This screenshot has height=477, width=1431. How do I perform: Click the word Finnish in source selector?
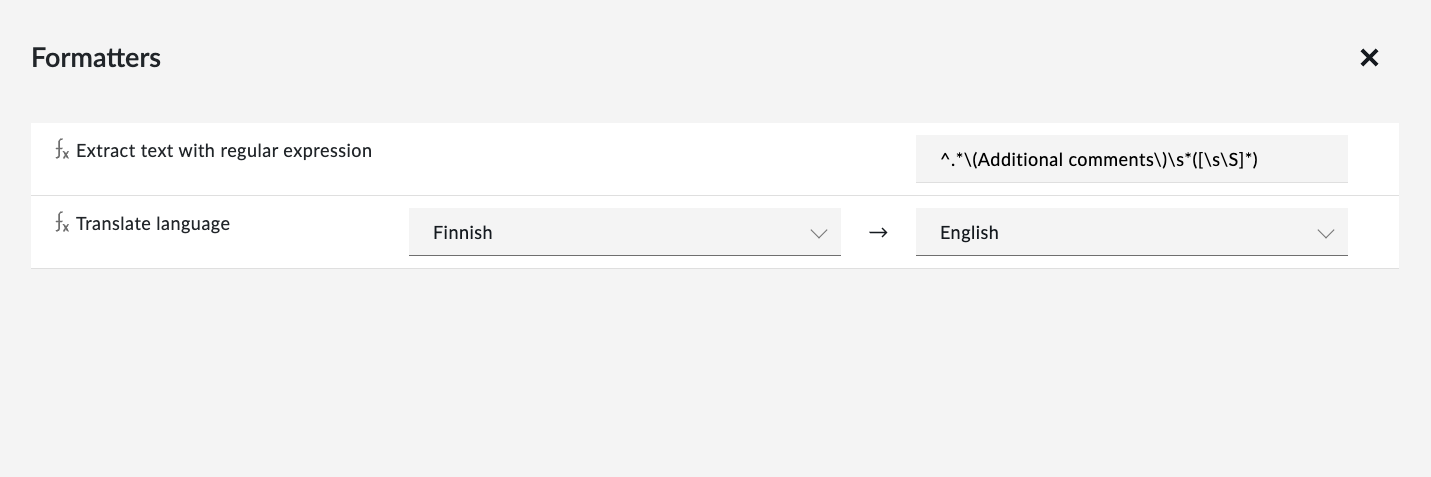pyautogui.click(x=463, y=233)
